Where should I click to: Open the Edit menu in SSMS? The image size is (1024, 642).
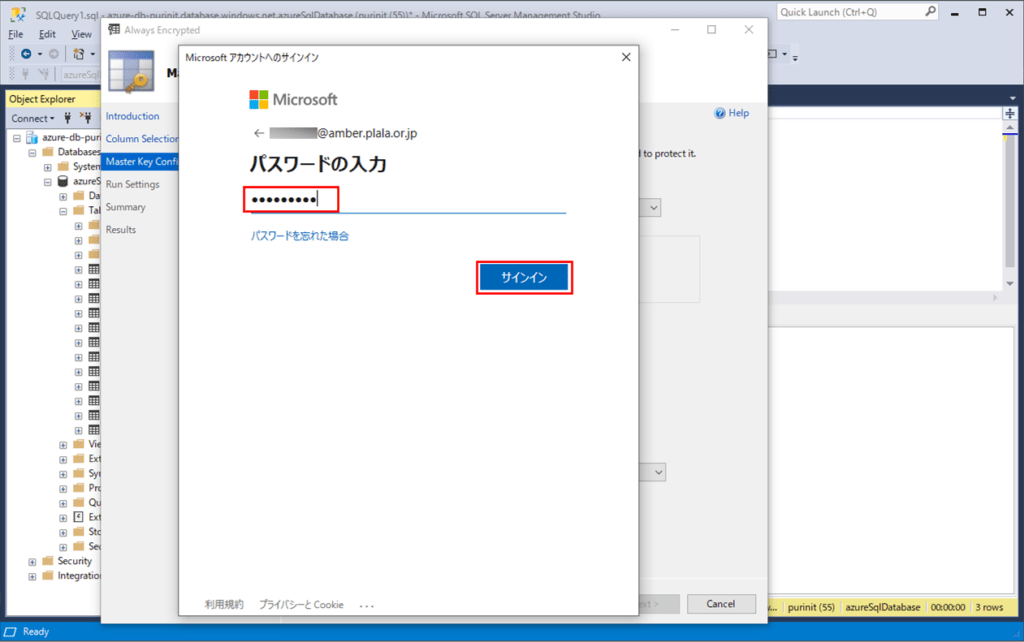(47, 34)
